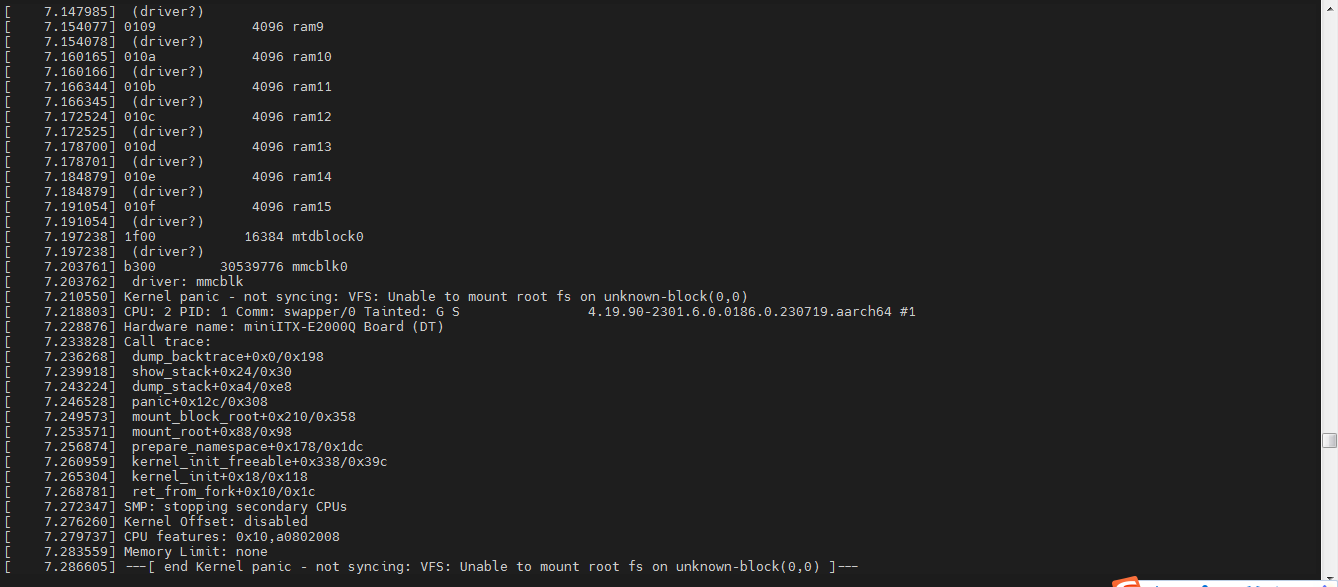Image resolution: width=1338 pixels, height=587 pixels.
Task: Click the 'Kernel Offset: disabled' line
Action: coord(215,522)
